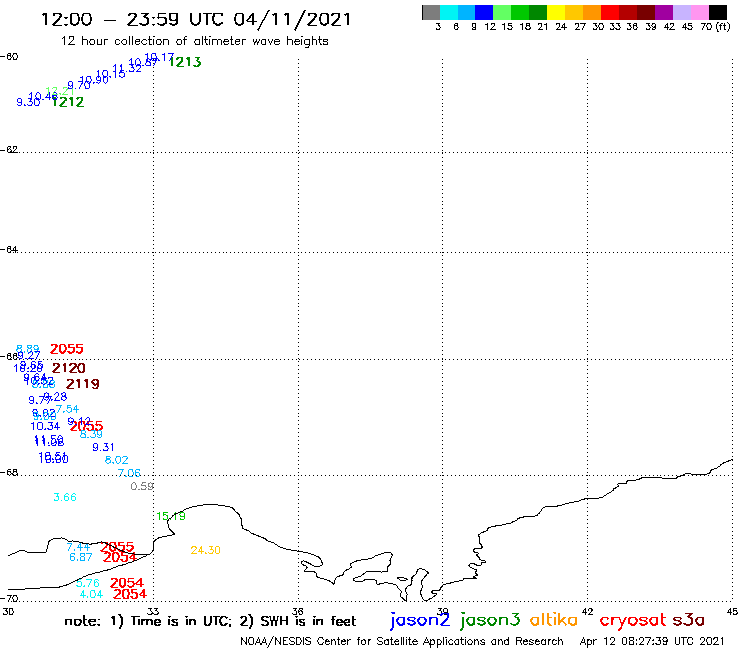Image resolution: width=740 pixels, height=650 pixels.
Task: Click the pink swatch in the legend
Action: click(x=700, y=13)
